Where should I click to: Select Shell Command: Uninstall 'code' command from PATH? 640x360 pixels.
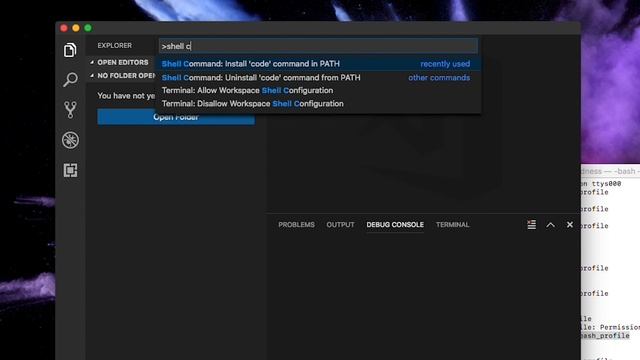point(318,78)
